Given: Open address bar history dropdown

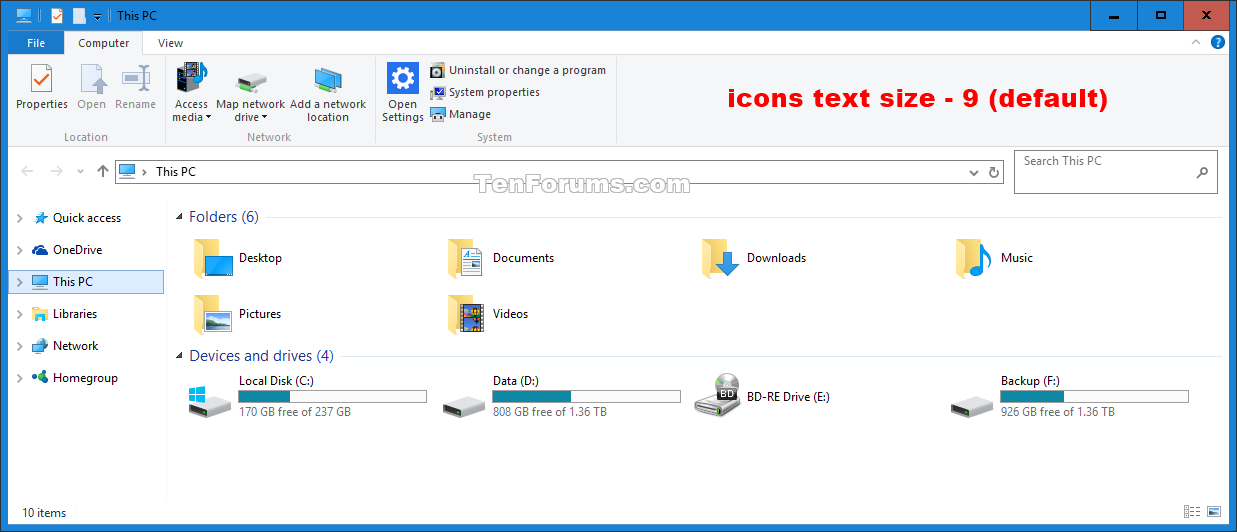Looking at the screenshot, I should point(974,172).
